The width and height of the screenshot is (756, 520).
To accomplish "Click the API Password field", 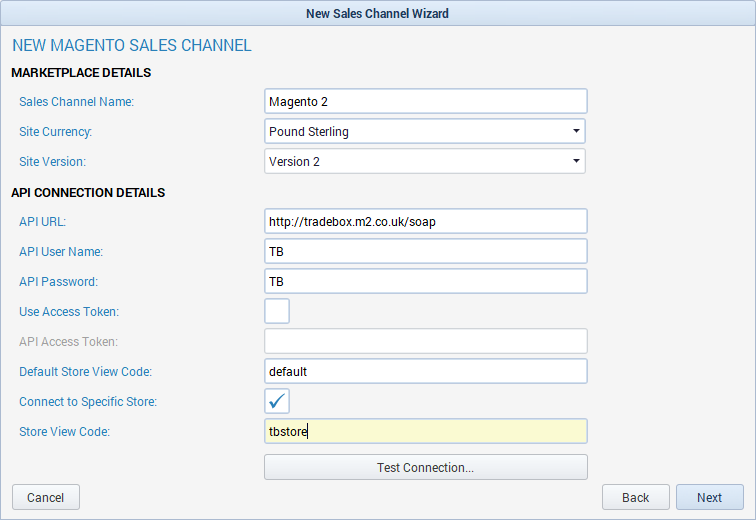I will pos(426,281).
